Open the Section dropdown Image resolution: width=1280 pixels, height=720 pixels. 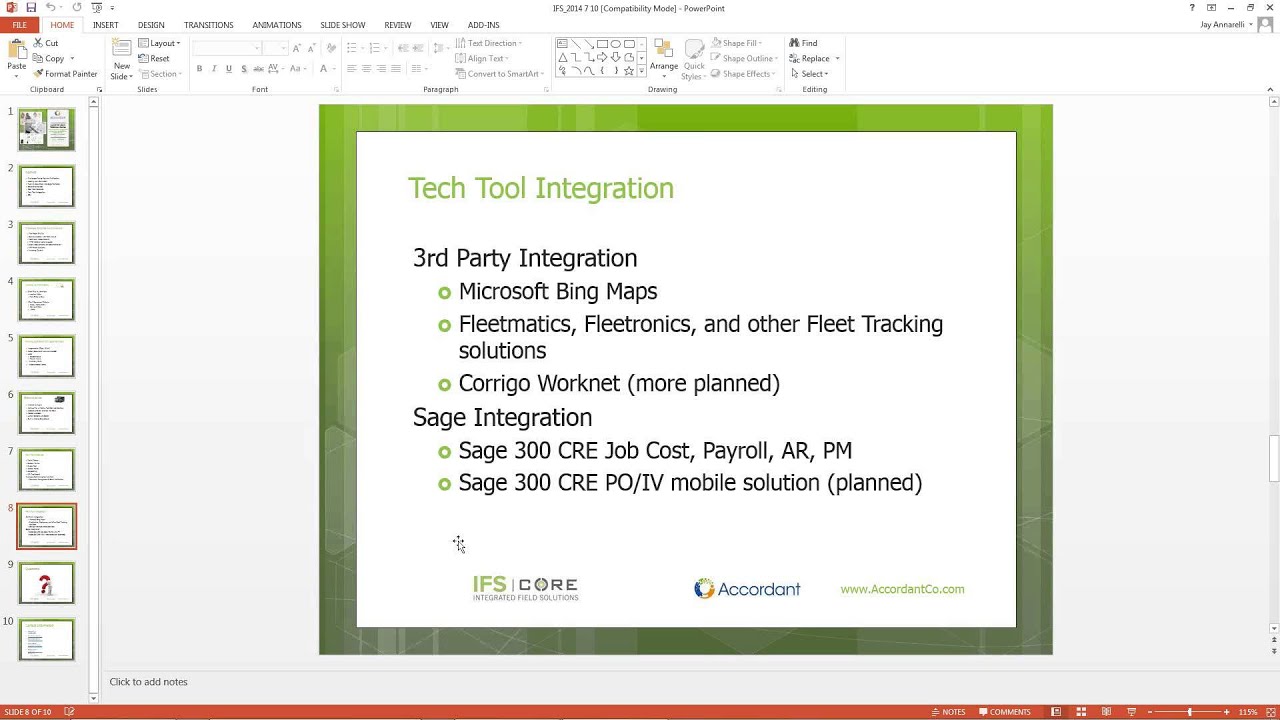point(160,74)
